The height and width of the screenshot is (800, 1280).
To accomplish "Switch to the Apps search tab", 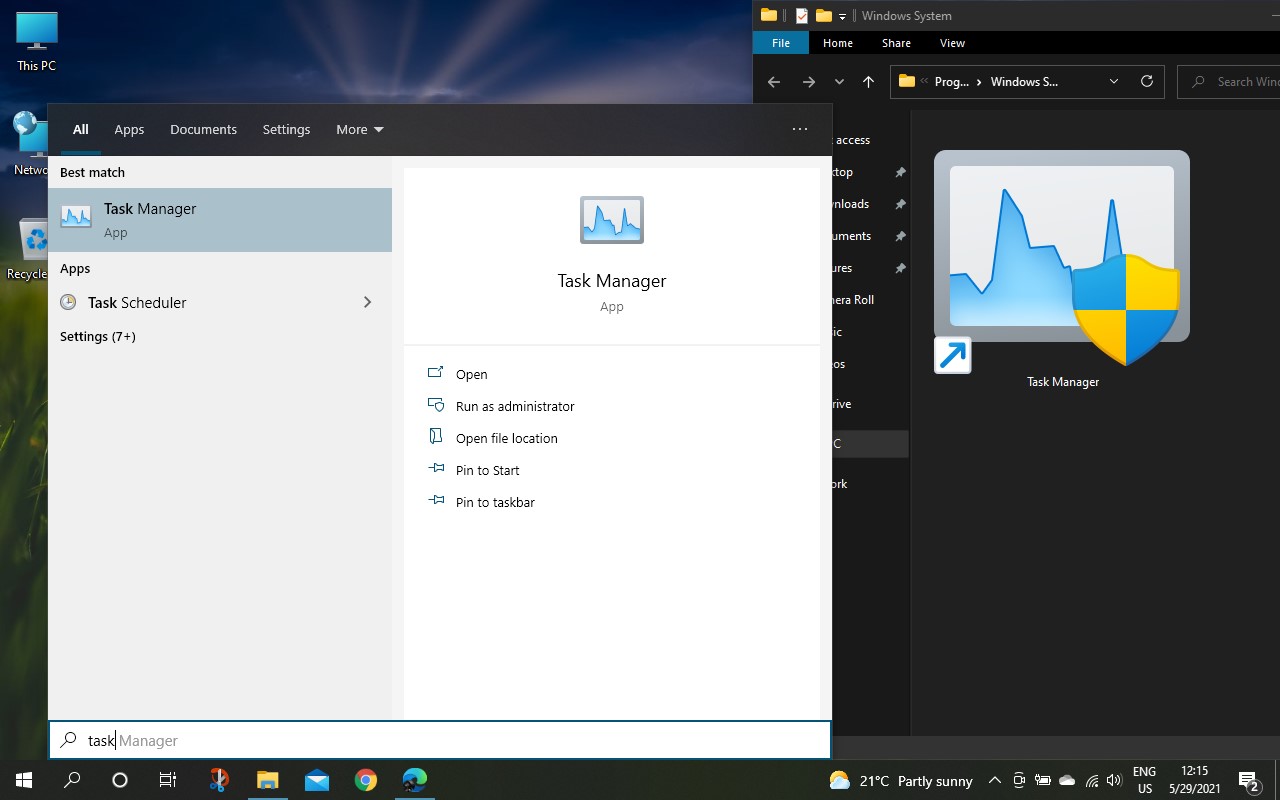I will point(129,129).
